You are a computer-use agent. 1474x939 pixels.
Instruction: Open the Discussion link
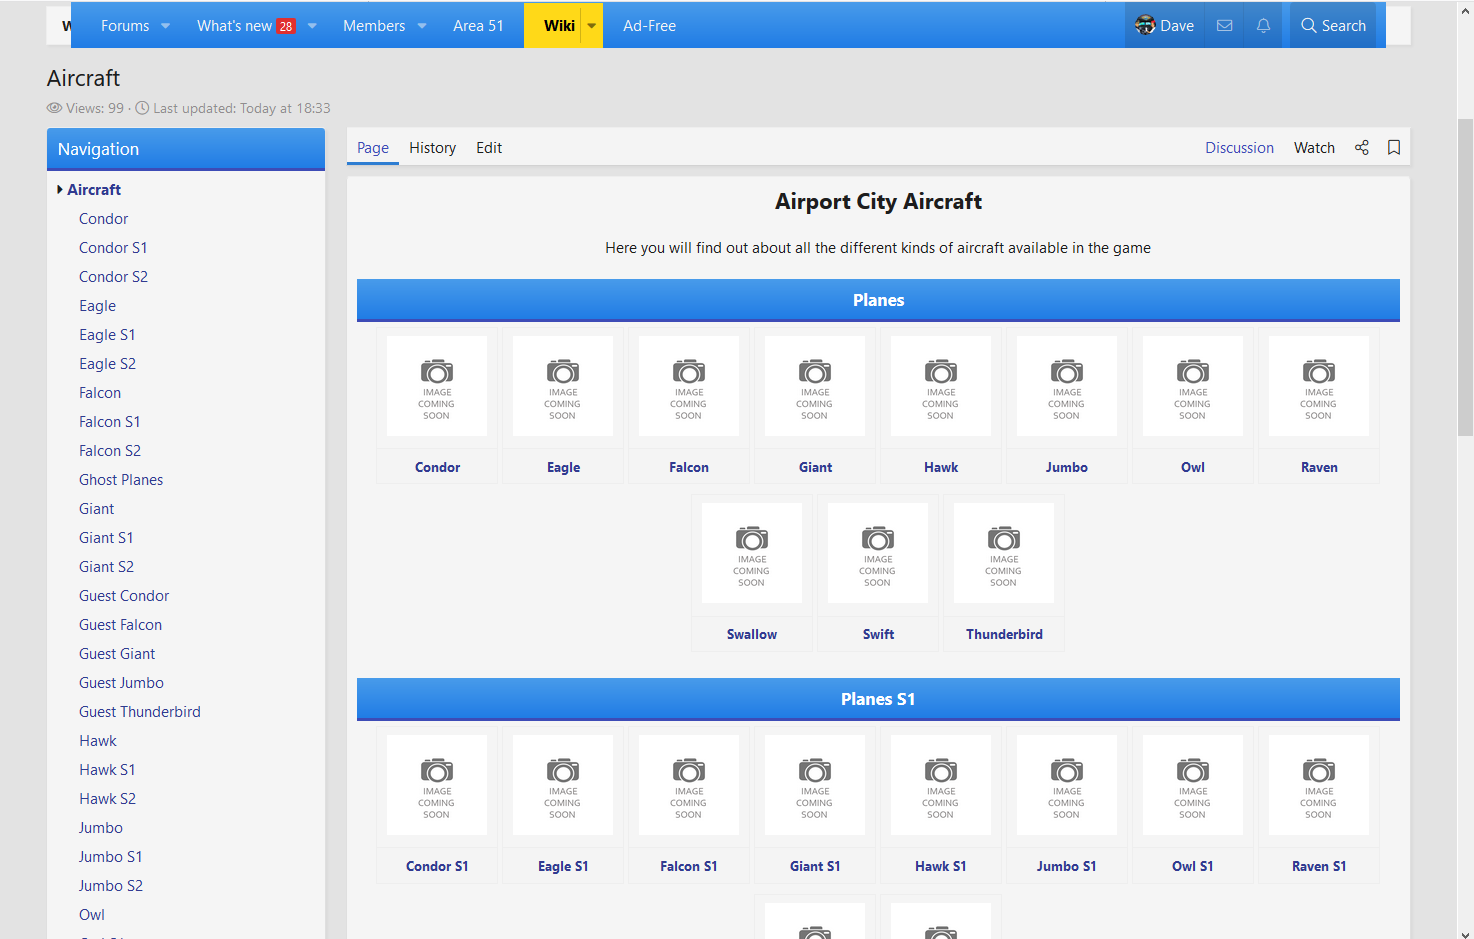pyautogui.click(x=1239, y=148)
